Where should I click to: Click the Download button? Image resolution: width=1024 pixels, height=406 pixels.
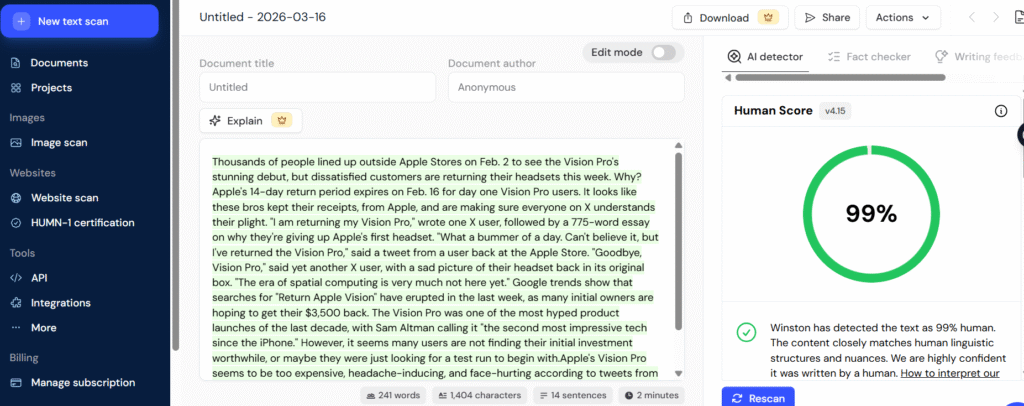pyautogui.click(x=727, y=17)
